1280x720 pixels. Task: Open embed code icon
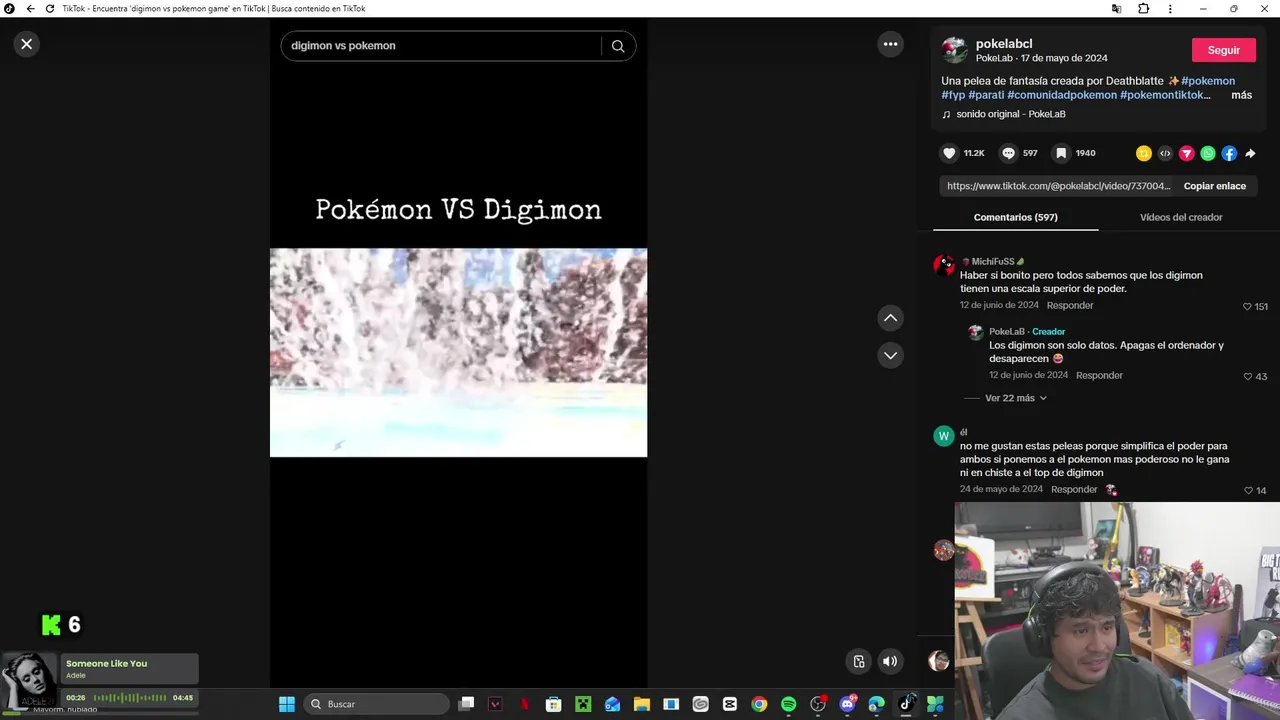(1165, 153)
